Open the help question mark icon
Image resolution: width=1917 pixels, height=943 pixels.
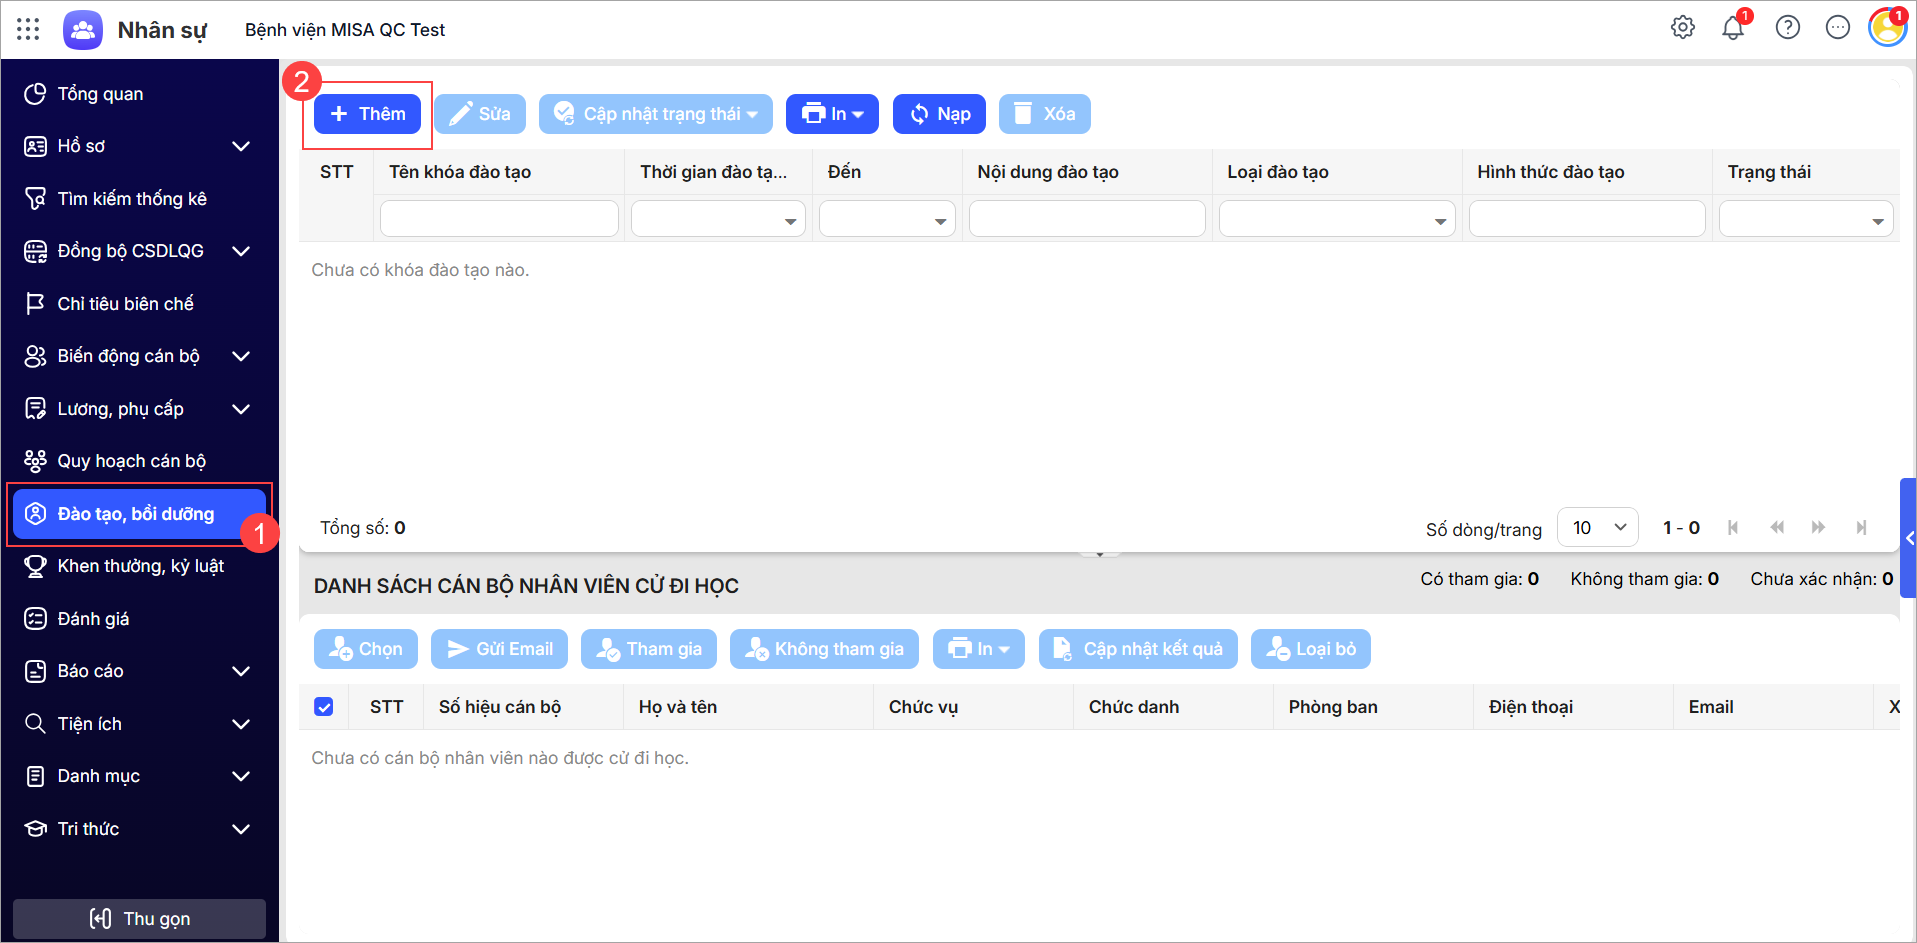click(1788, 28)
